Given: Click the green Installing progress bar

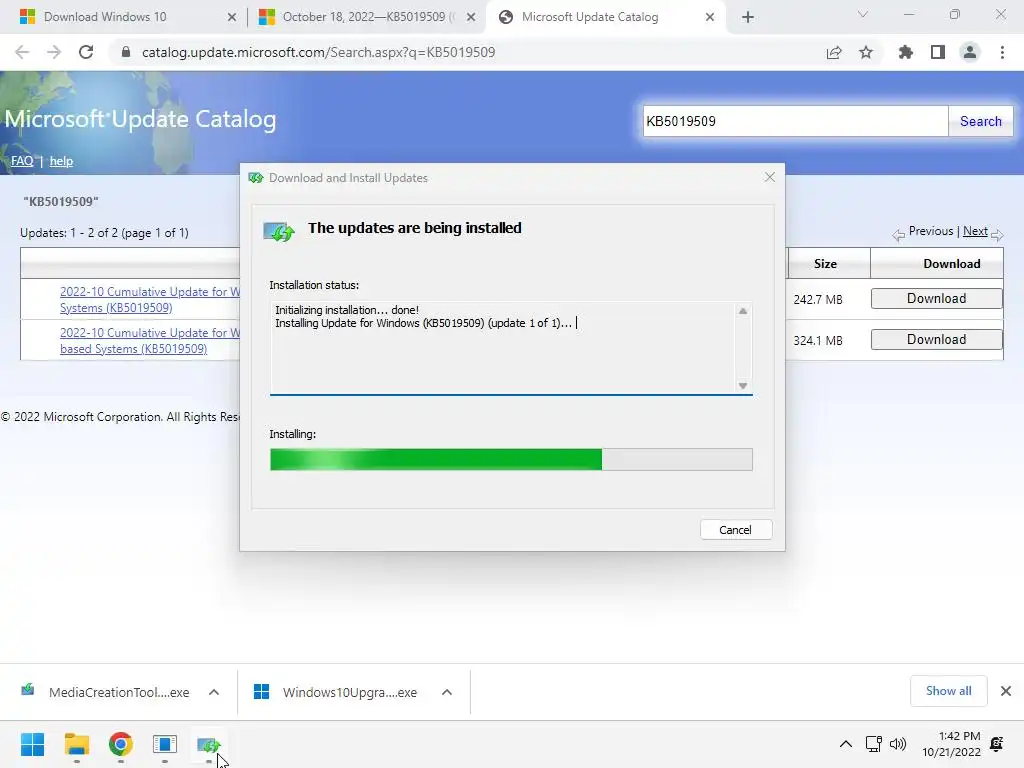Looking at the screenshot, I should click(511, 459).
